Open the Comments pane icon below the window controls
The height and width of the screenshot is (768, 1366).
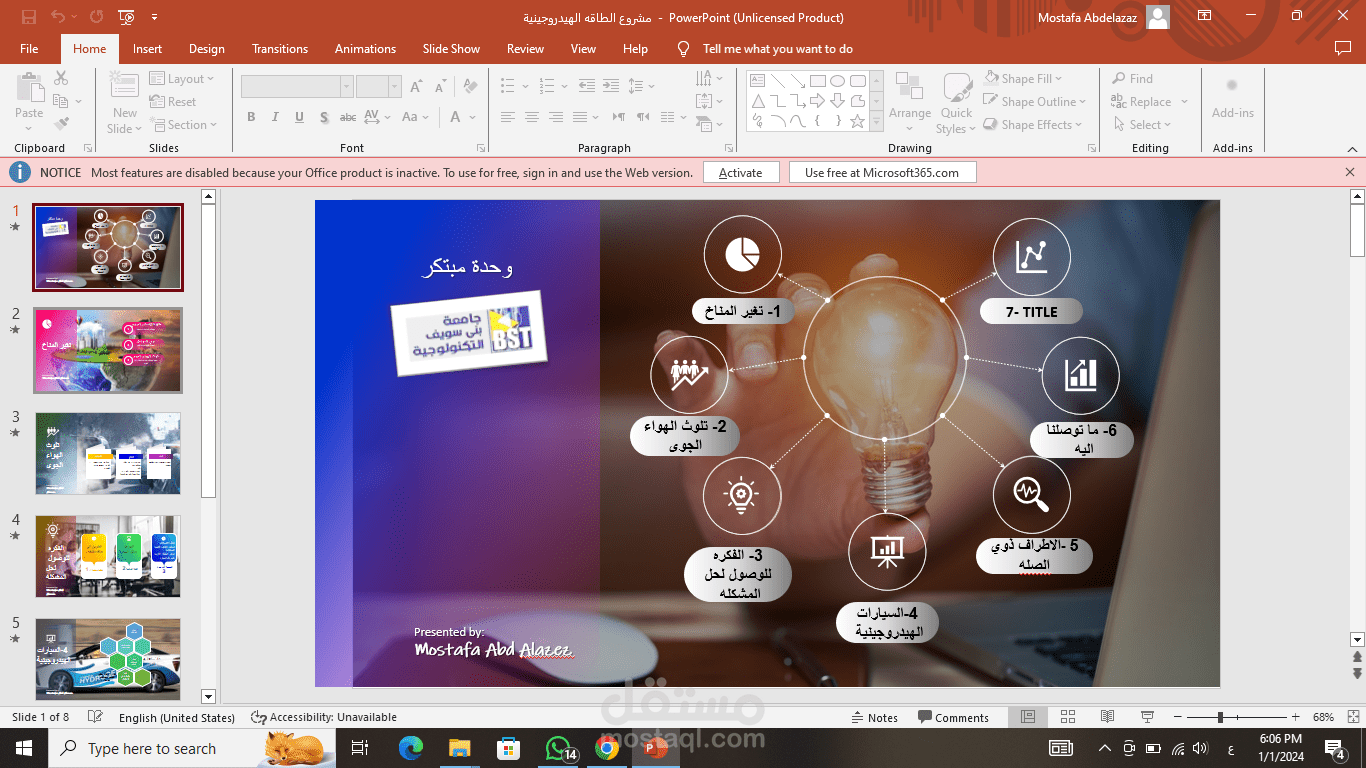coord(1342,48)
